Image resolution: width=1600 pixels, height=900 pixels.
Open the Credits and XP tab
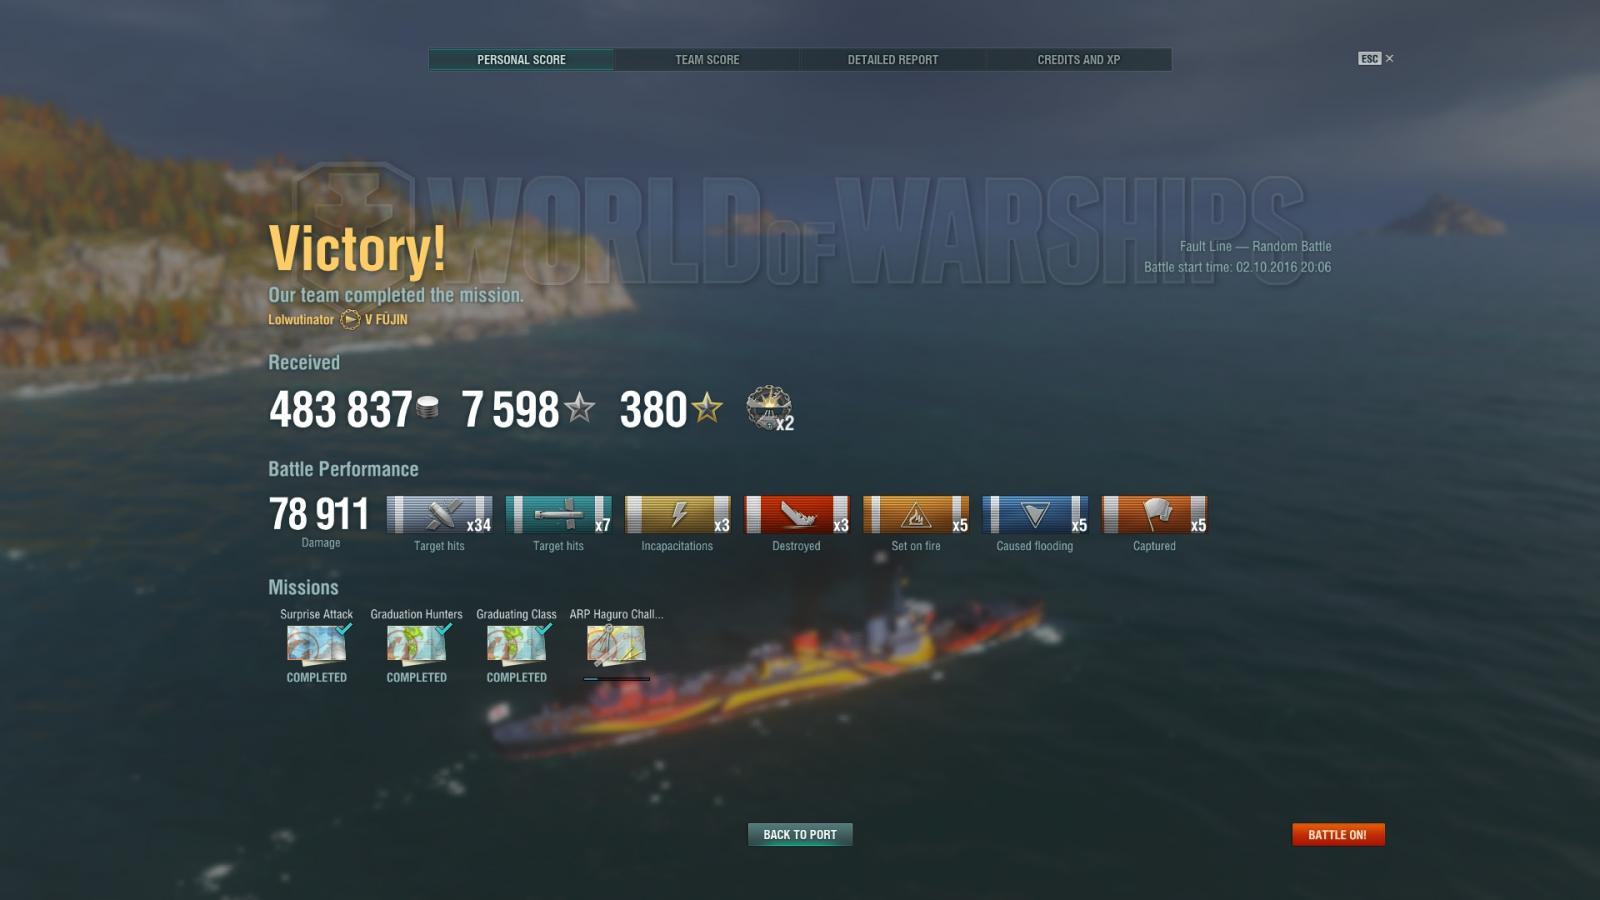click(1079, 60)
